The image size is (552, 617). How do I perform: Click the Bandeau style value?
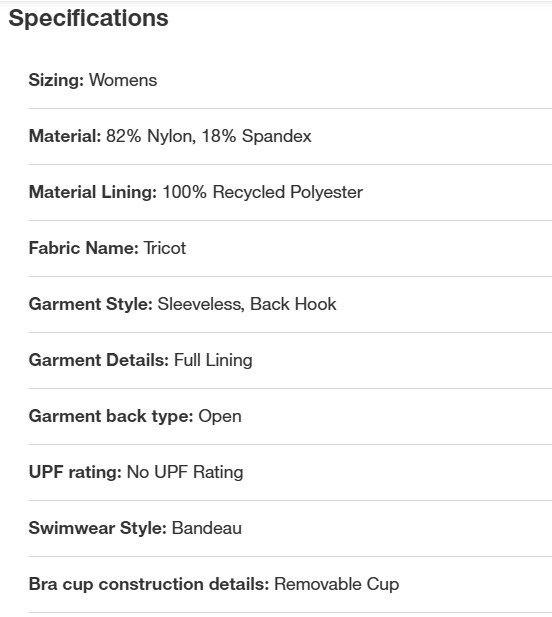(207, 528)
